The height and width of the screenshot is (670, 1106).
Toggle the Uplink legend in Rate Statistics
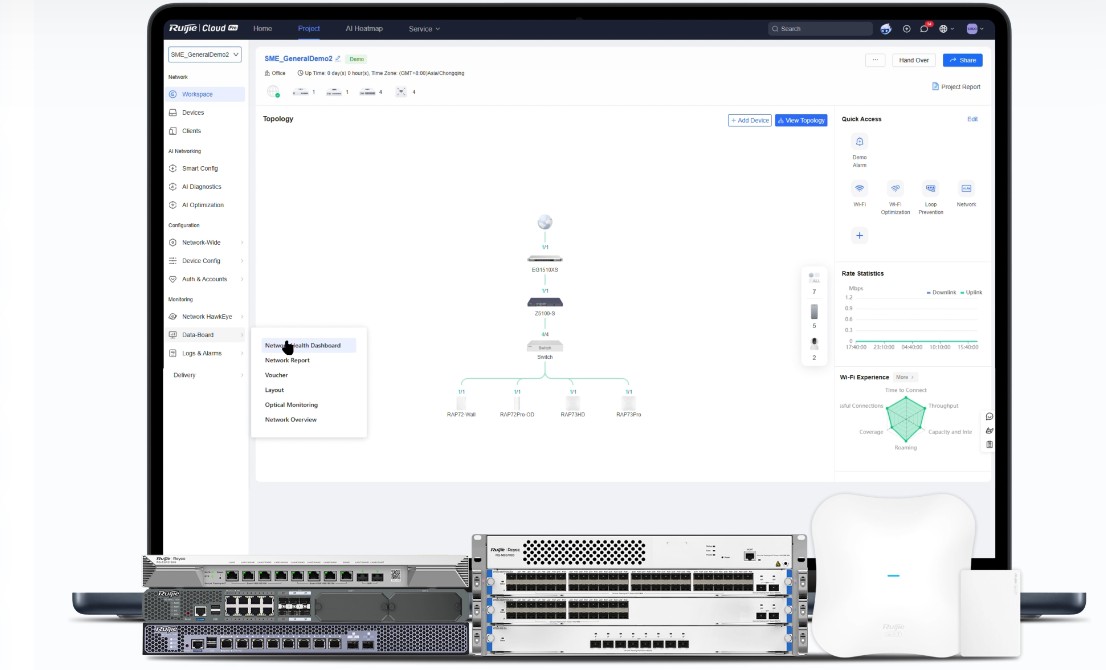coord(971,292)
